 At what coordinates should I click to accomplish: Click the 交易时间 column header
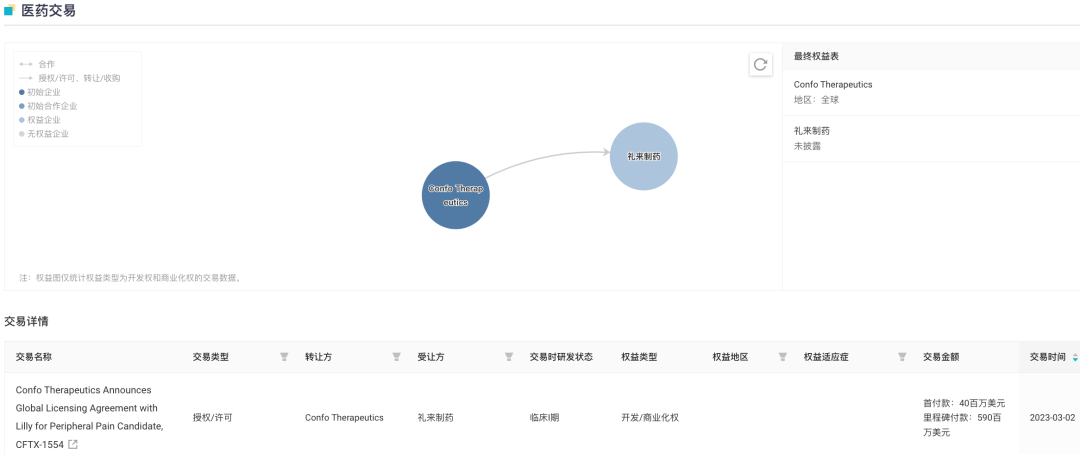(x=1048, y=357)
